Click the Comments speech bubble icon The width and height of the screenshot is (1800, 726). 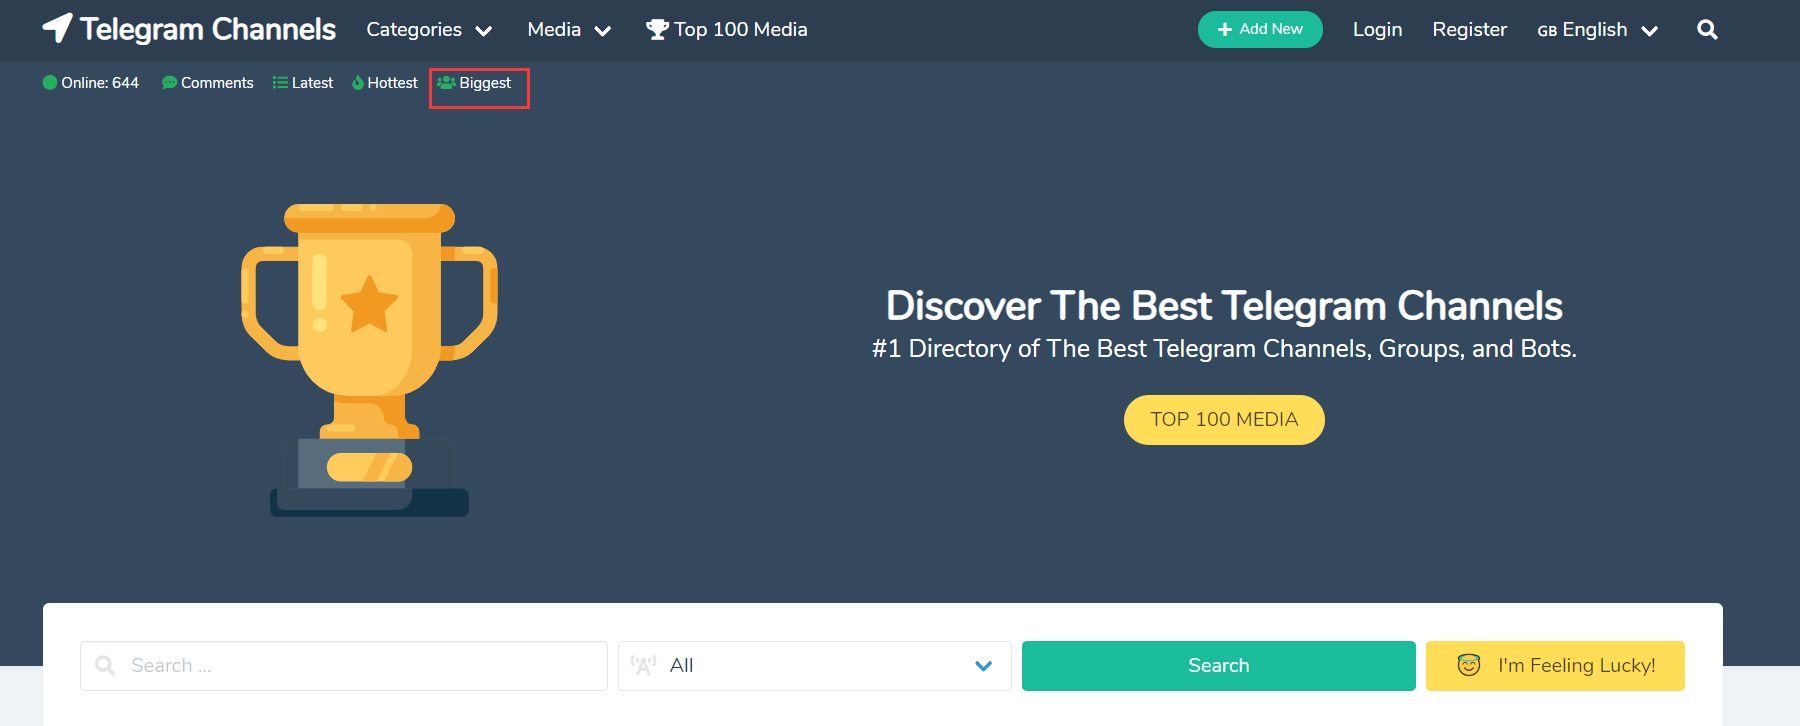click(x=169, y=83)
